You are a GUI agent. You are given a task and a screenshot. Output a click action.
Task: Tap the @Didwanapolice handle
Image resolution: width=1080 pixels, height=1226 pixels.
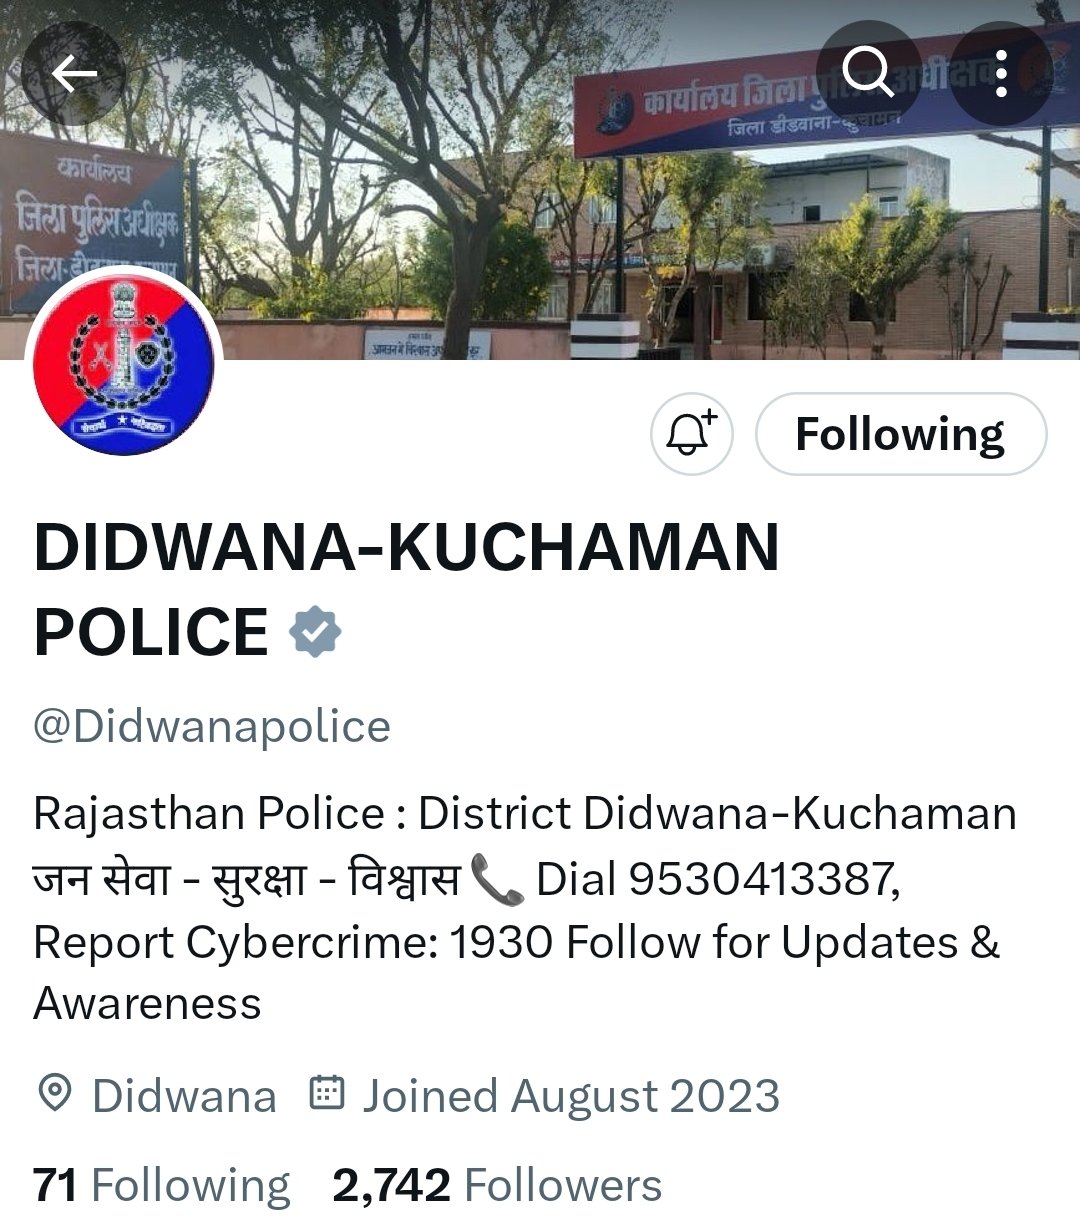pos(212,727)
